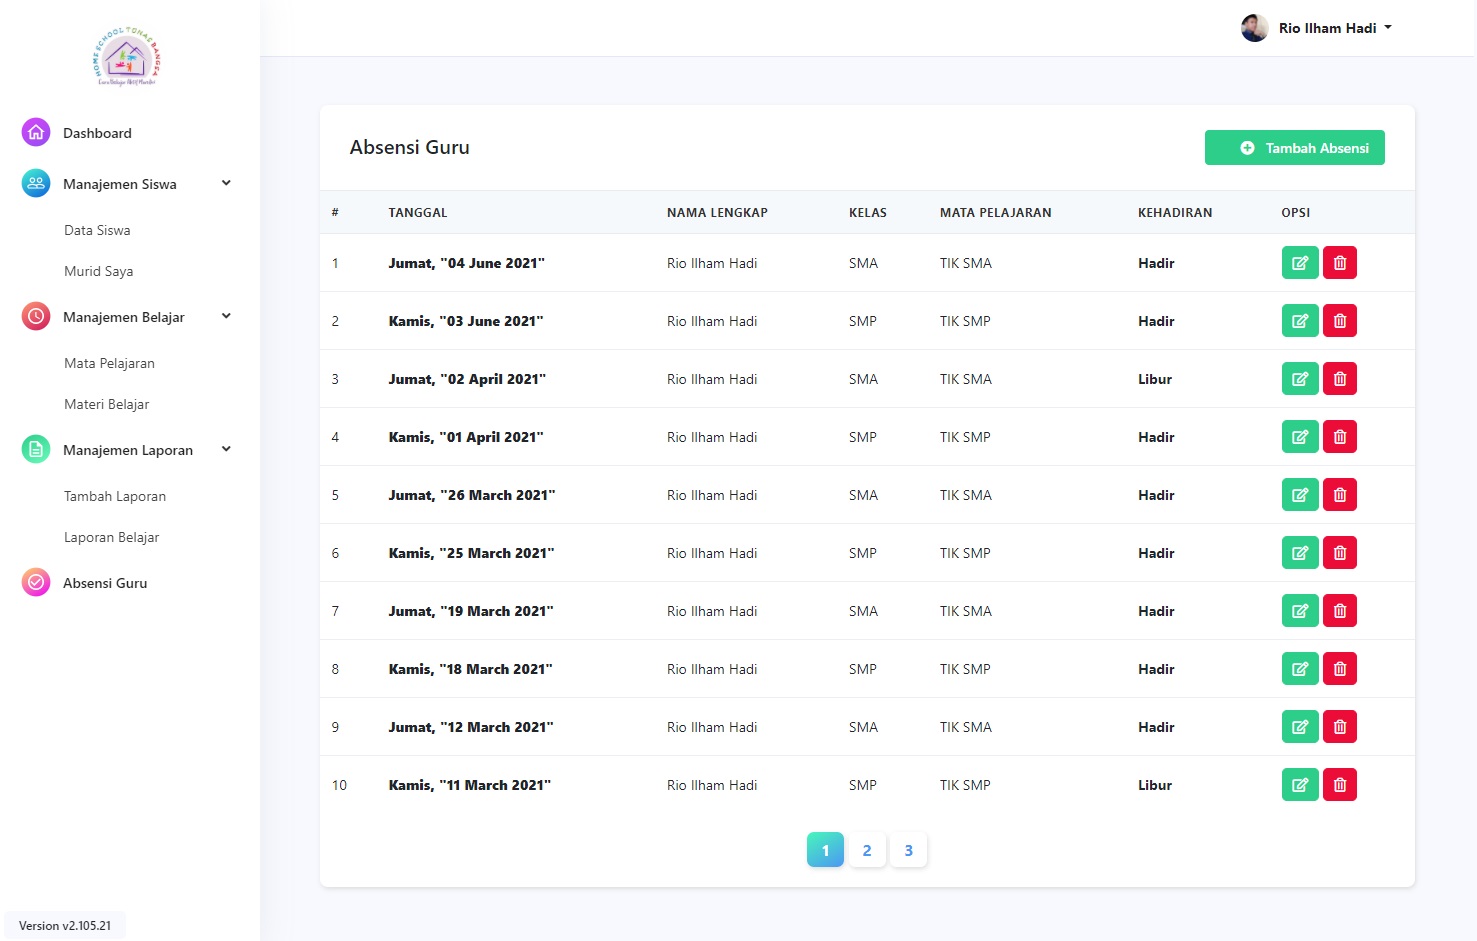This screenshot has width=1477, height=941.
Task: Click the school logo in the sidebar
Action: [x=126, y=57]
